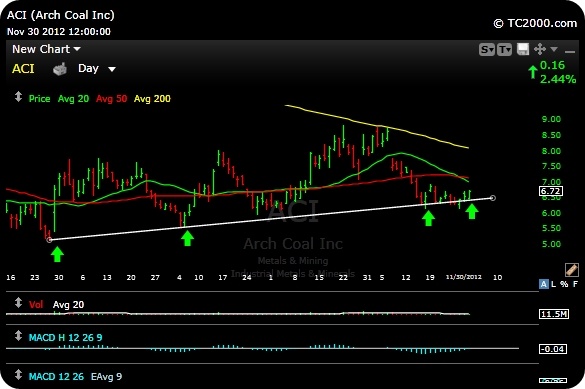The height and width of the screenshot is (389, 585).
Task: Click the MACD 12 26 label
Action: (x=56, y=377)
